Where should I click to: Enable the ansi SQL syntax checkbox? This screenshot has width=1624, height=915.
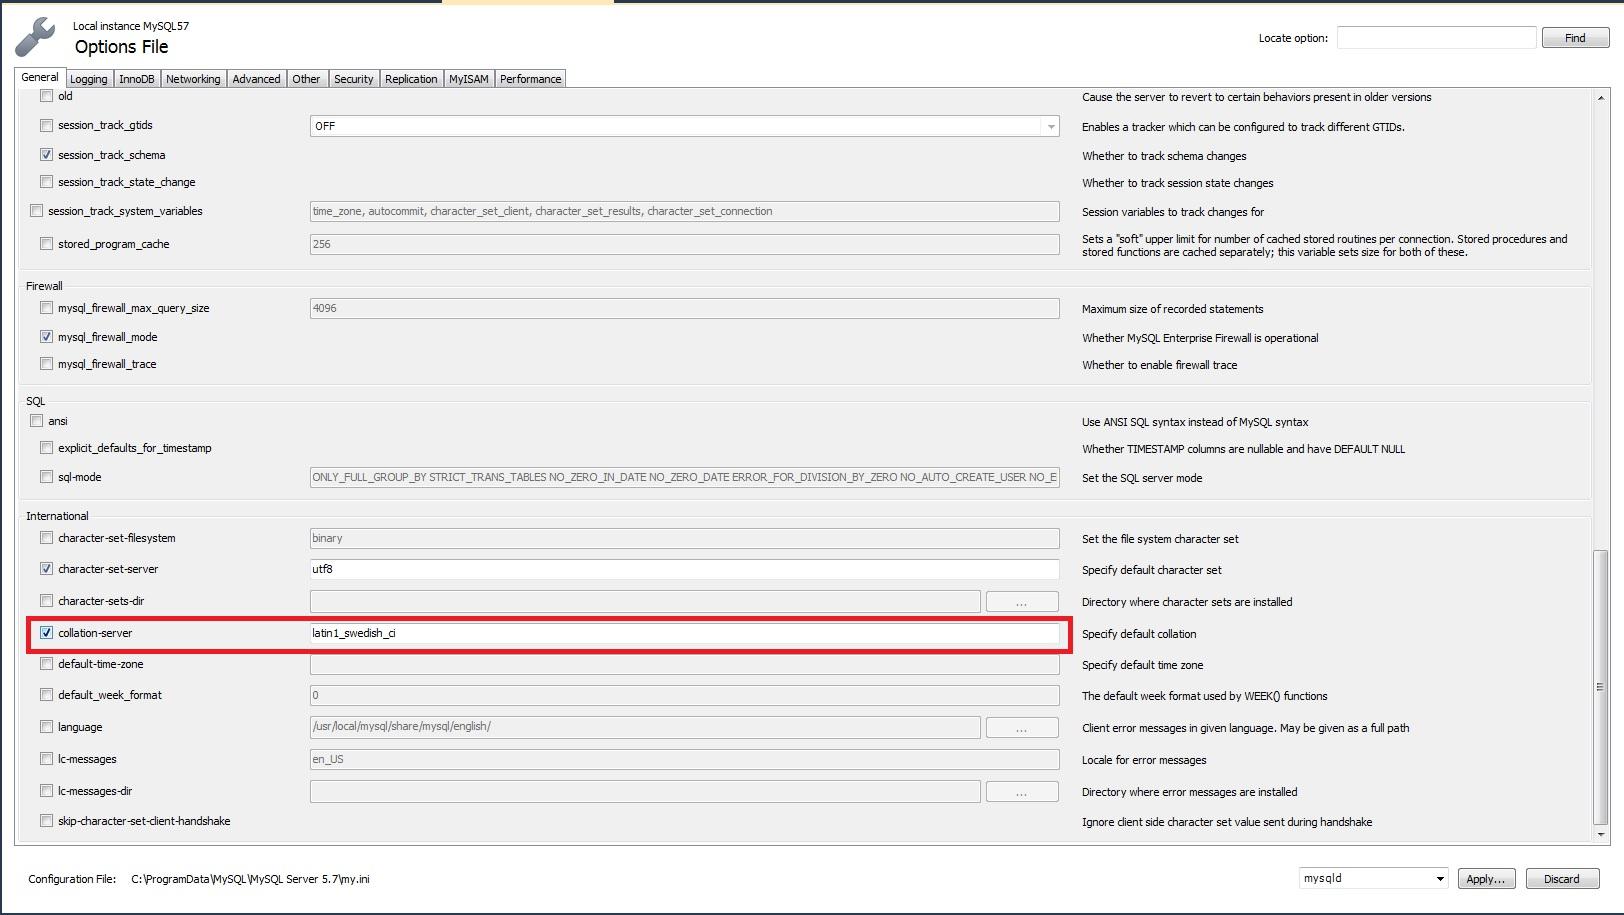pos(36,420)
